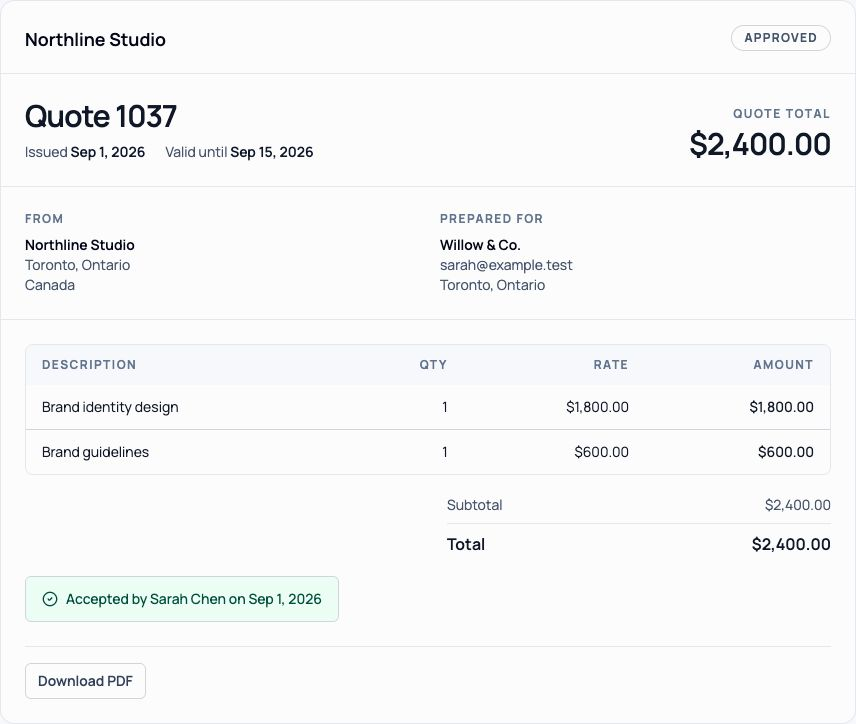
Task: Click the Accepted by Sarah Chen banner
Action: pos(182,599)
